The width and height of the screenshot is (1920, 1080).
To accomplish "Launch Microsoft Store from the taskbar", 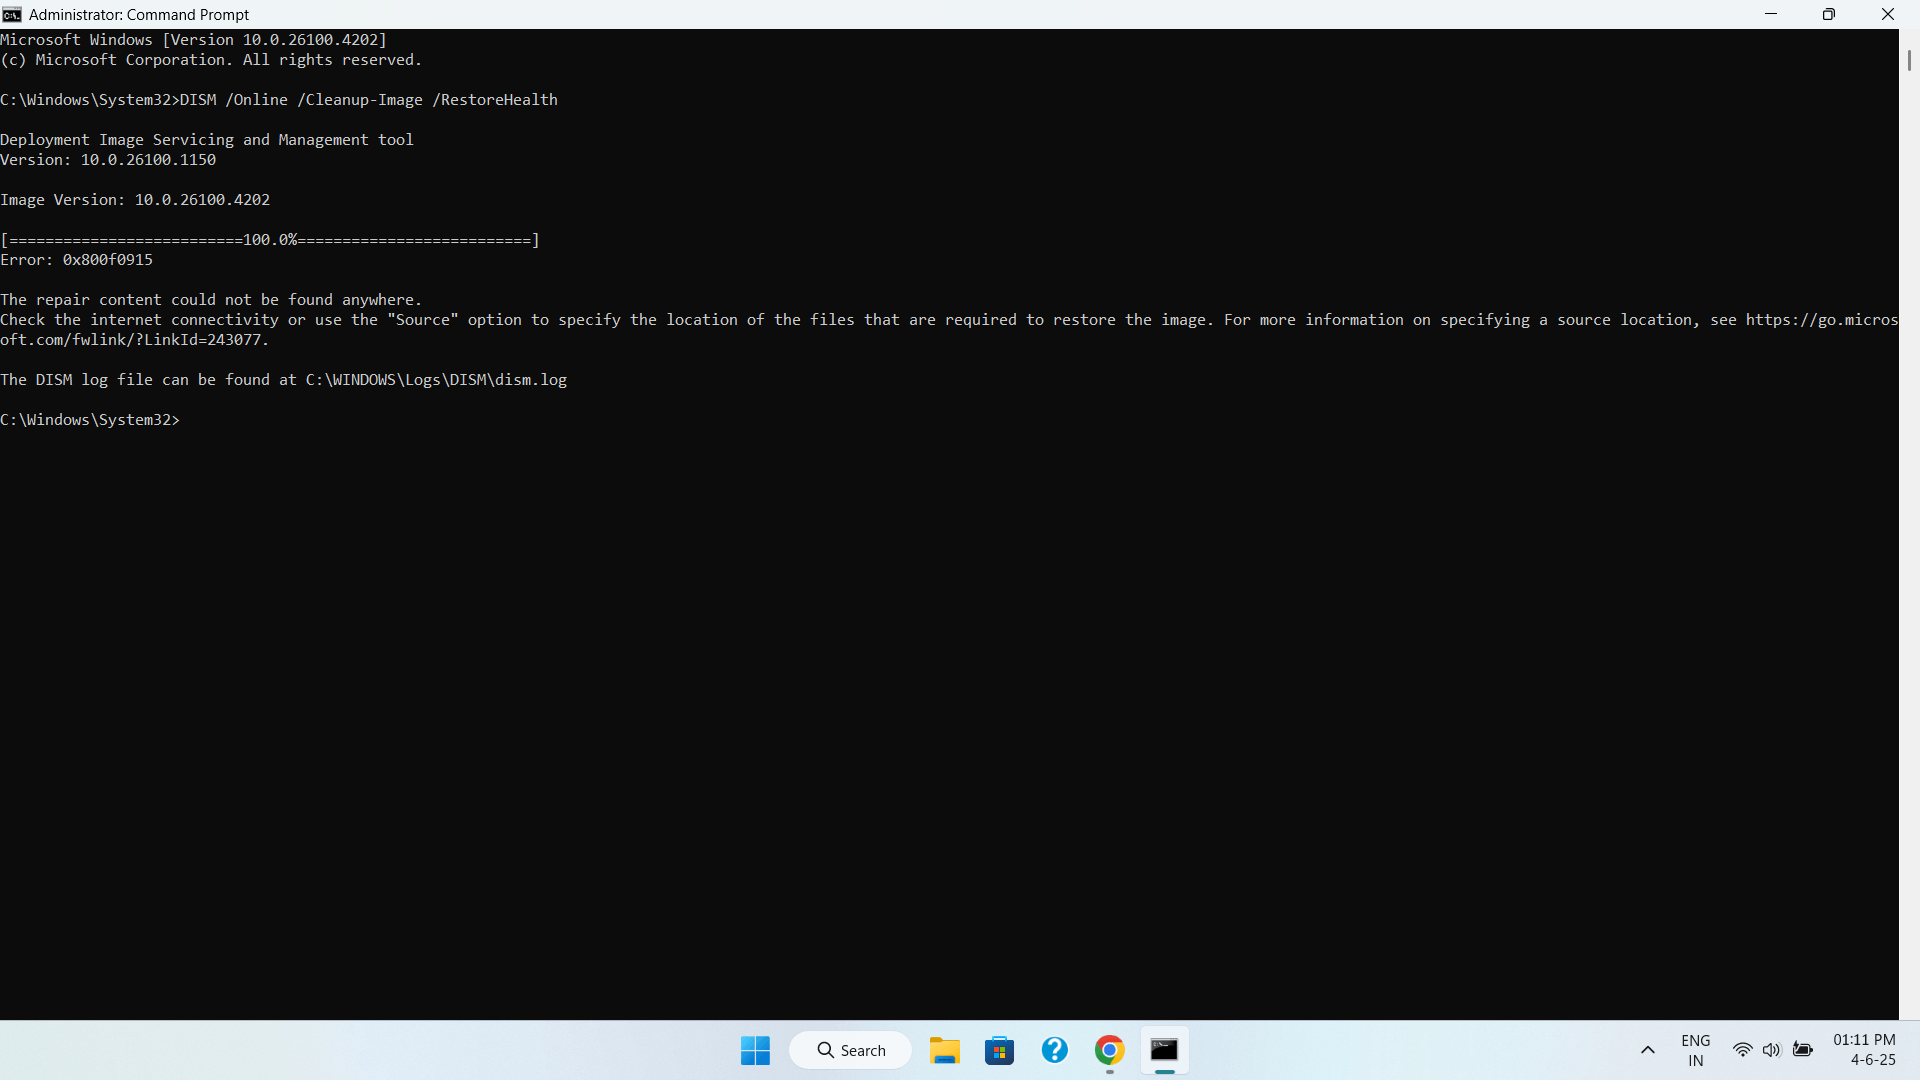I will [x=1000, y=1051].
